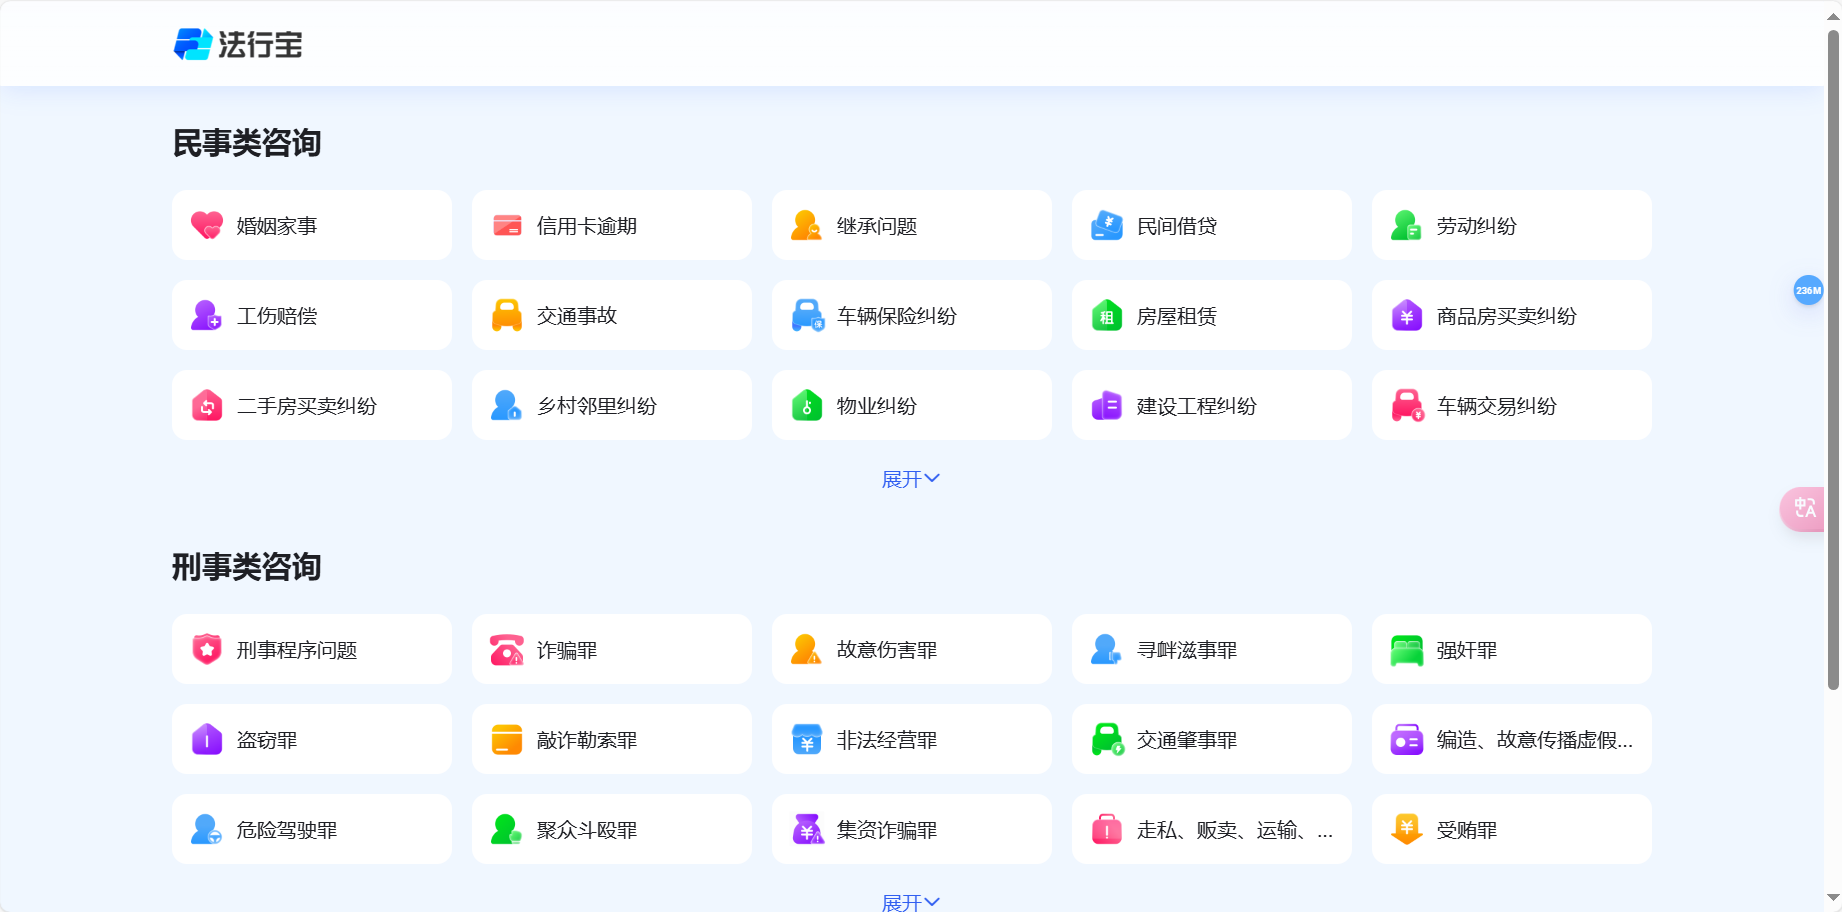Click the 受贿罪 yellow money bag icon
The image size is (1842, 912).
1406,829
